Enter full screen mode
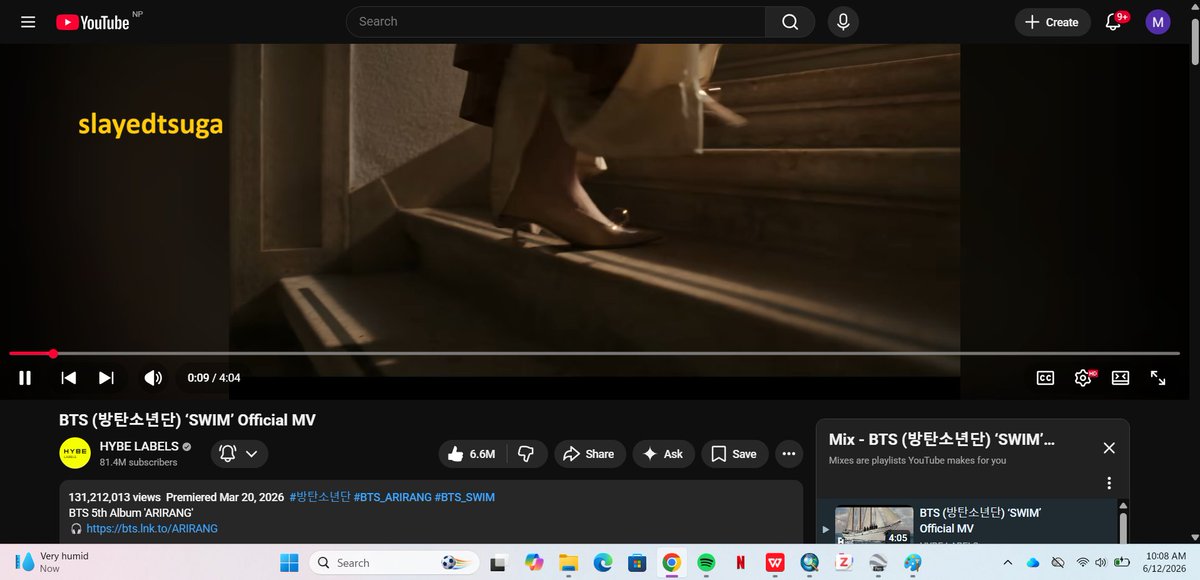The image size is (1200, 580). (1158, 377)
